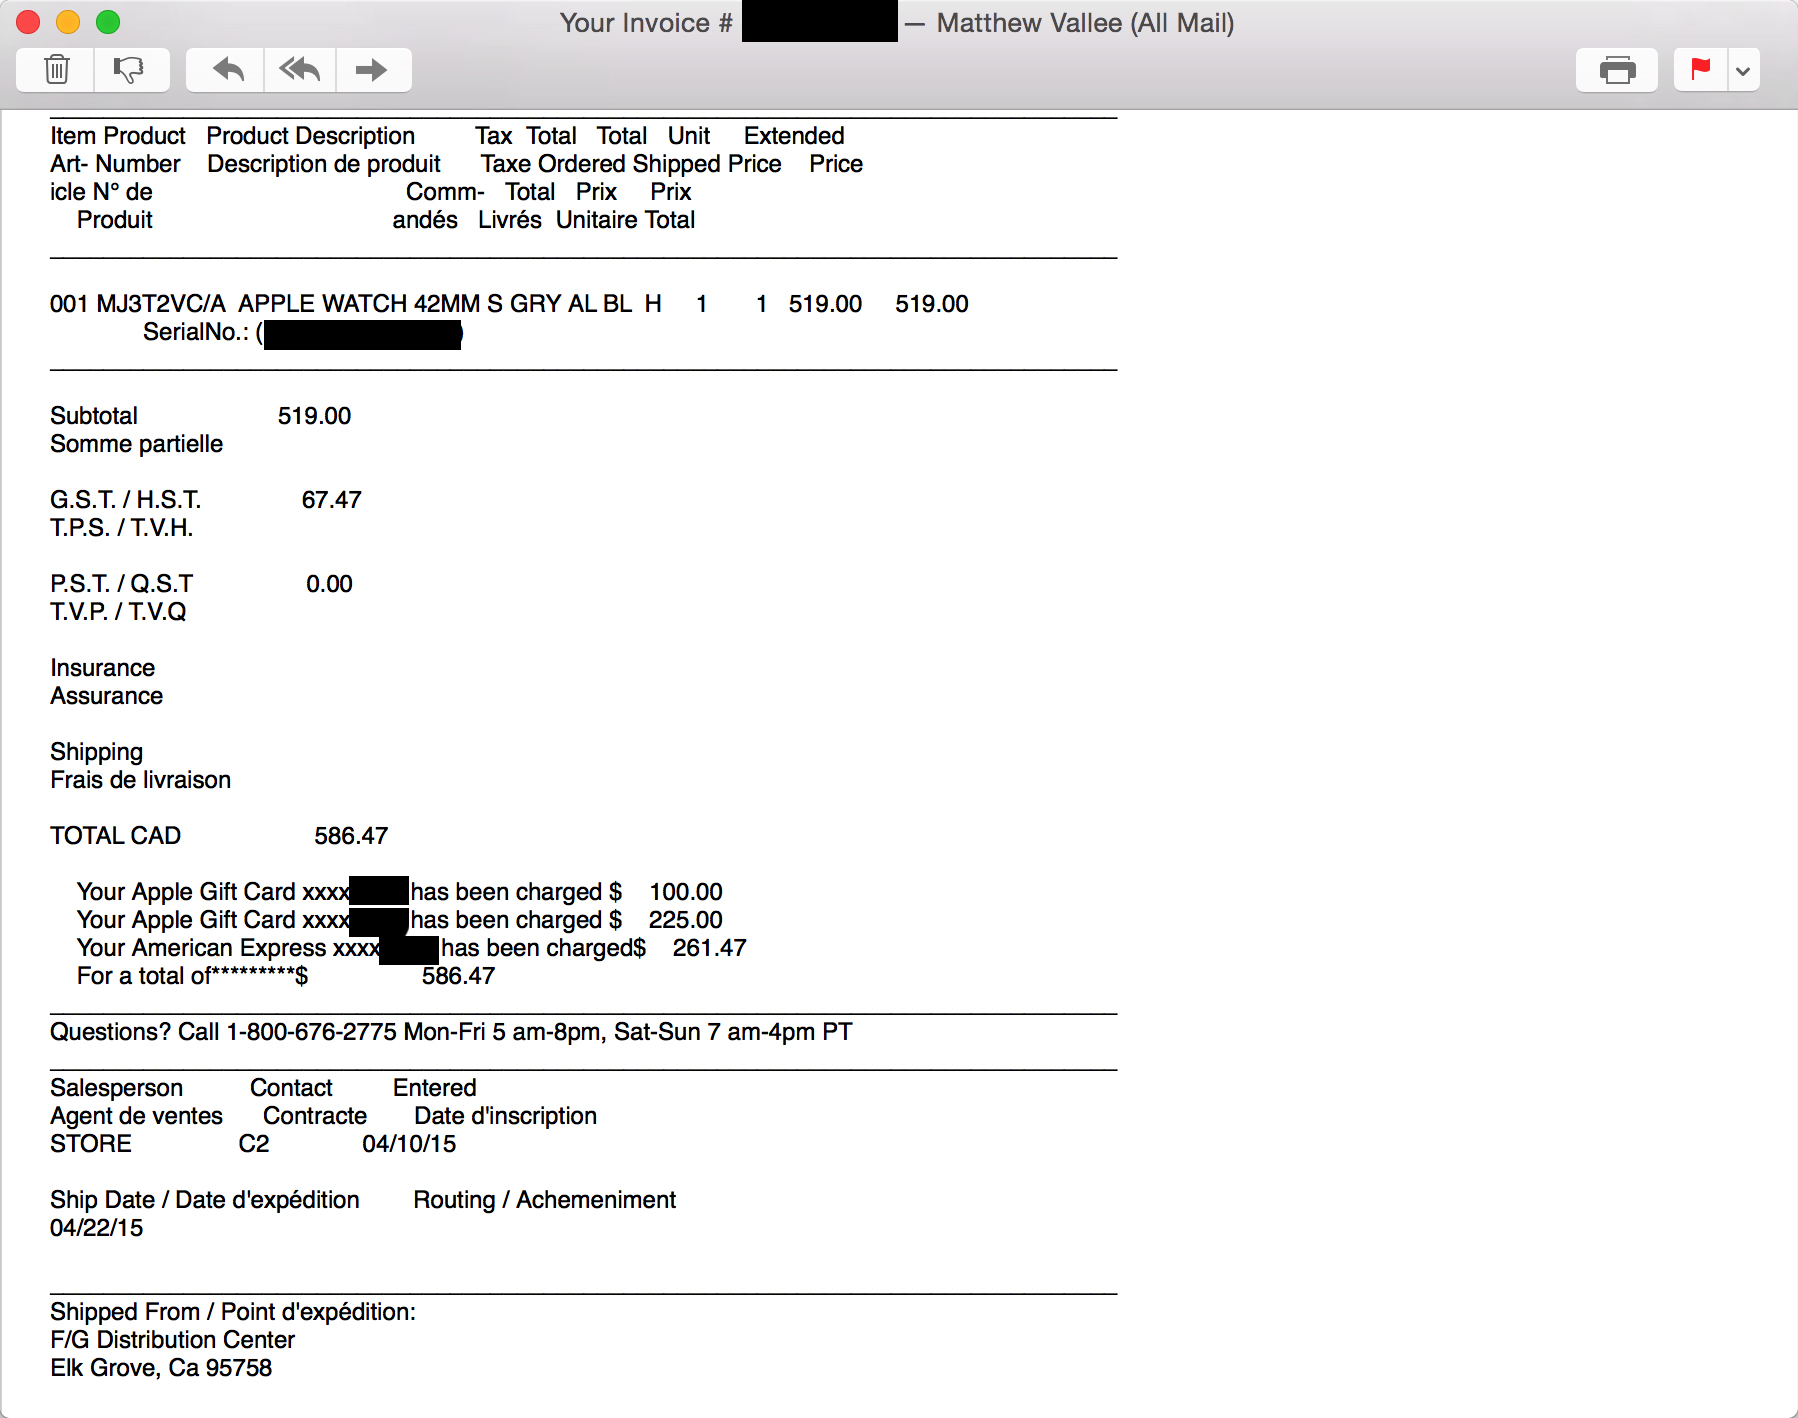Click the Product Description column header
The width and height of the screenshot is (1798, 1418).
coord(311,136)
